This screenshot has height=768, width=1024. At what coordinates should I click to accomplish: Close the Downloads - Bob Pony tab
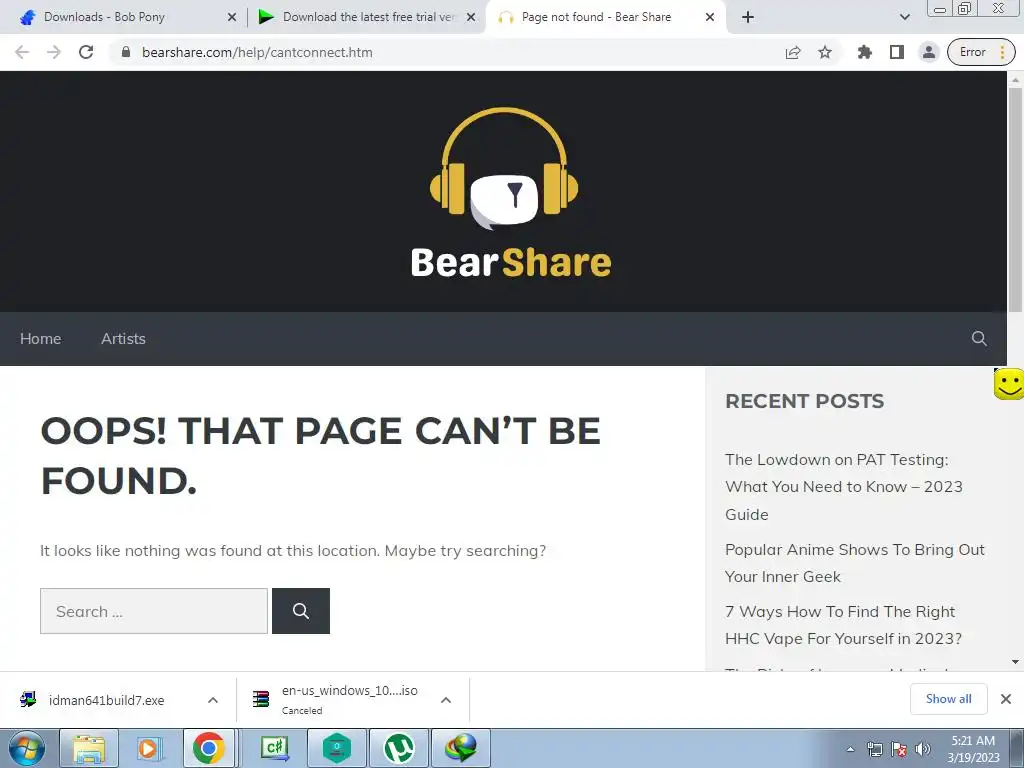(232, 17)
